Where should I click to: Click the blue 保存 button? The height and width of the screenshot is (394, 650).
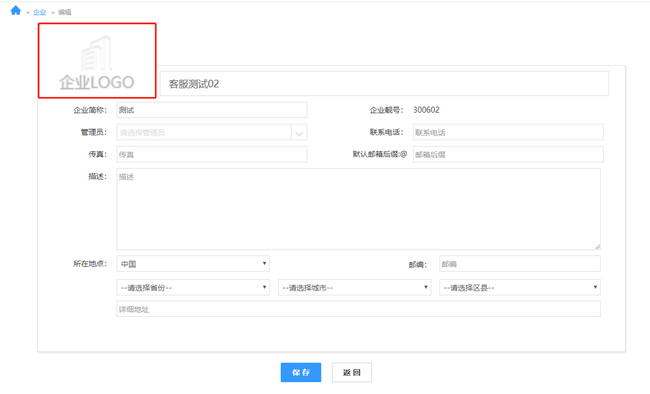pos(301,372)
